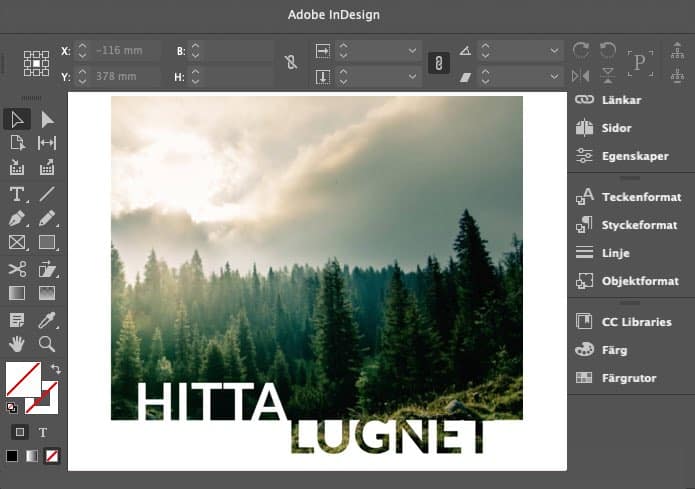Flip vertical
Screen dimensions: 695x489
[x=608, y=76]
